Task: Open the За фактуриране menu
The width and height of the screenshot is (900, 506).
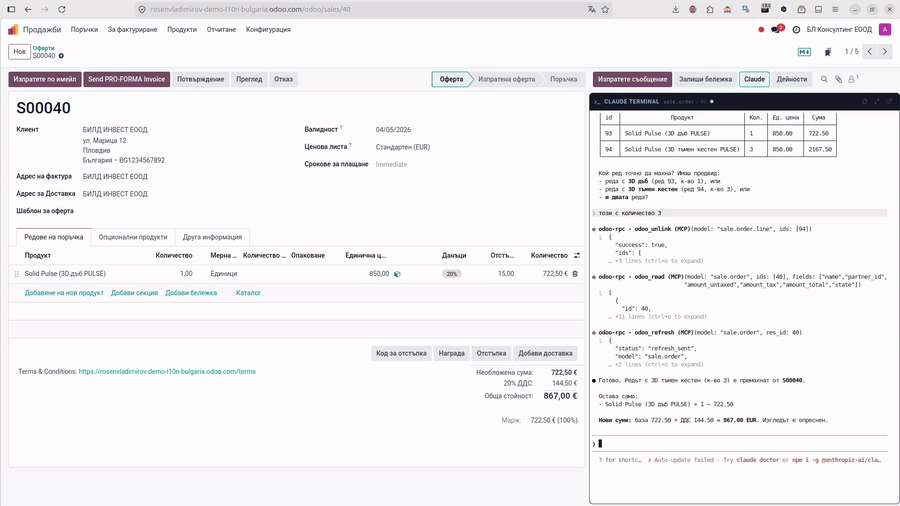Action: click(x=132, y=29)
